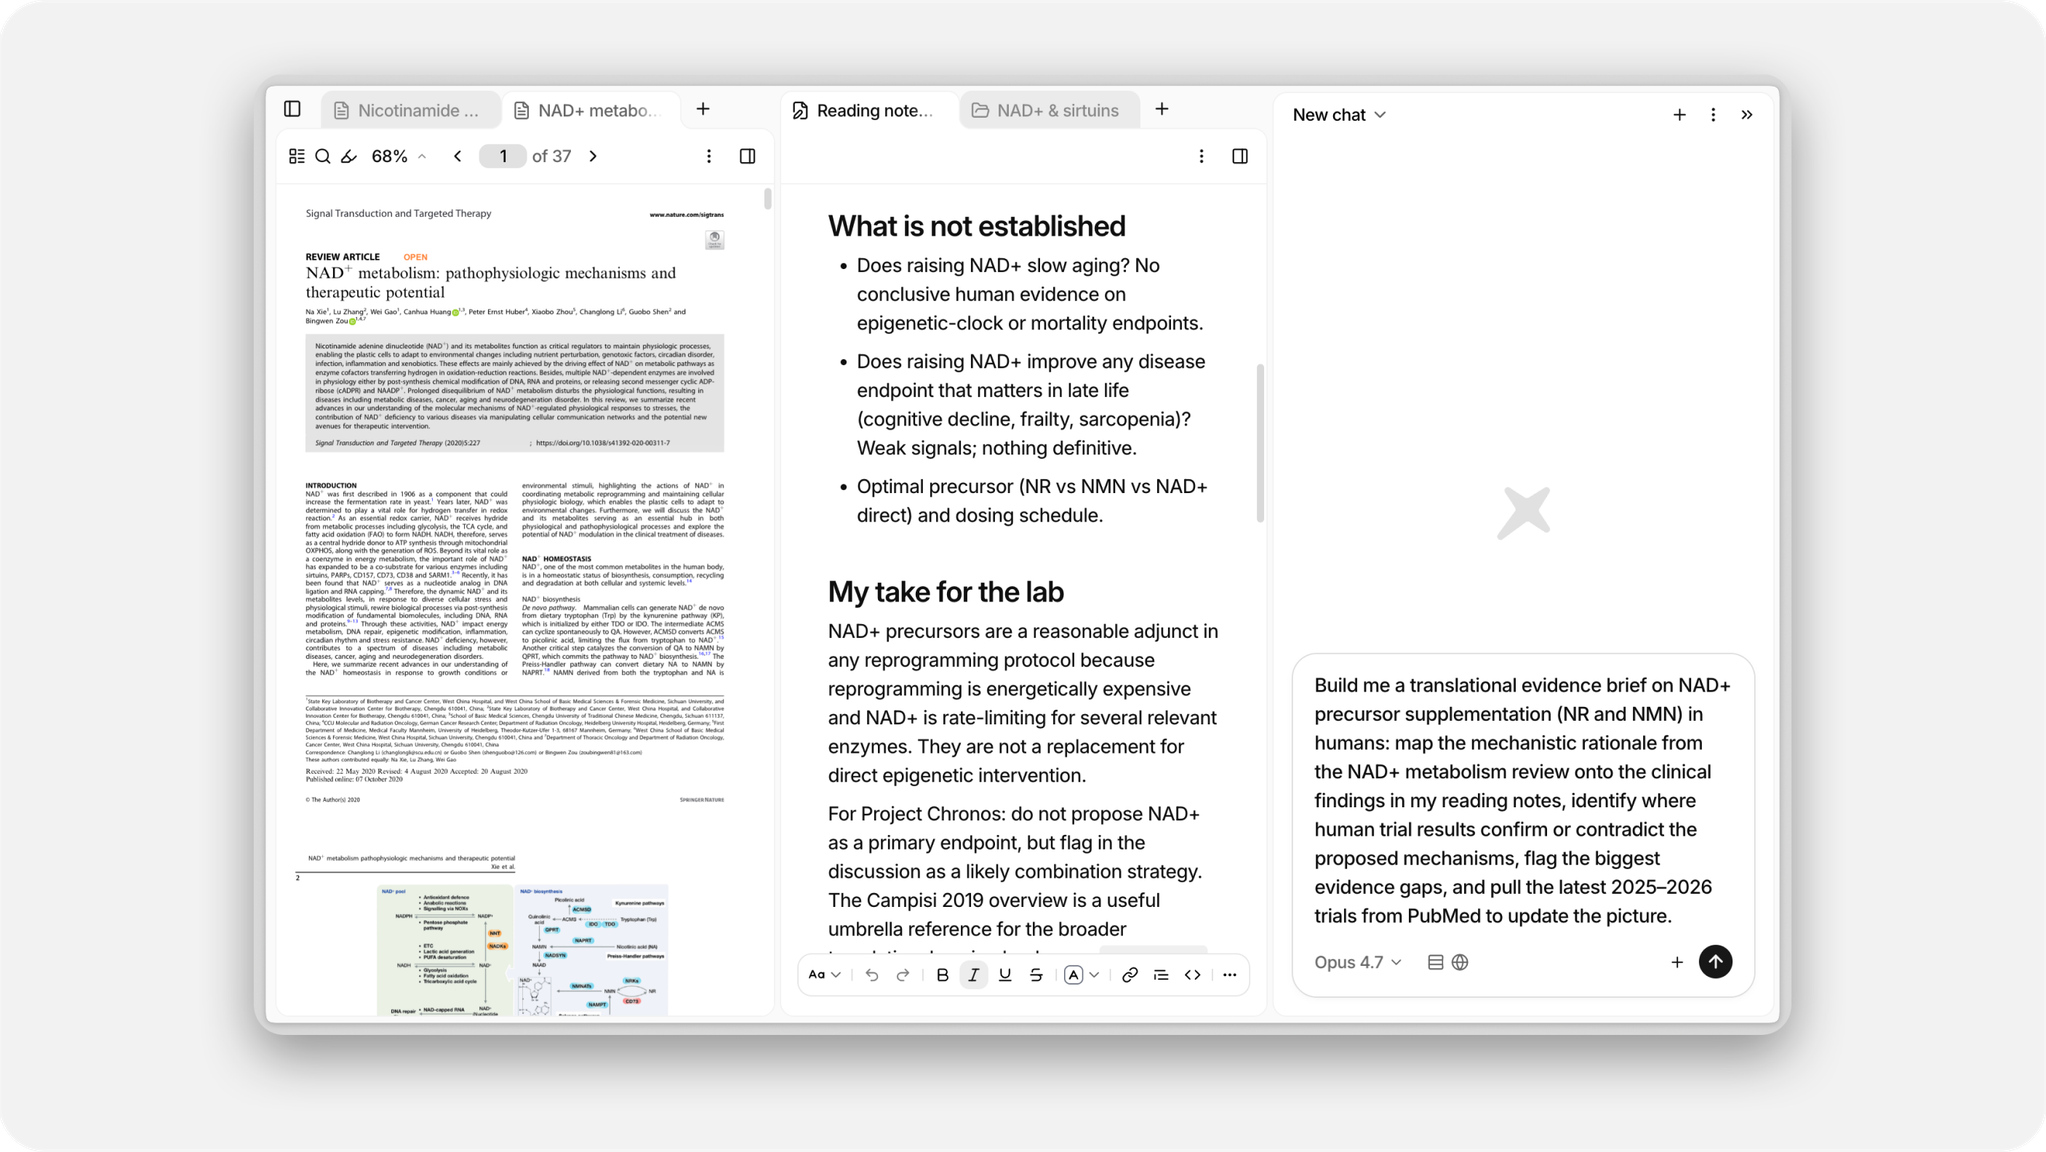2046x1152 pixels.
Task: Insert a link in the notes
Action: 1129,975
